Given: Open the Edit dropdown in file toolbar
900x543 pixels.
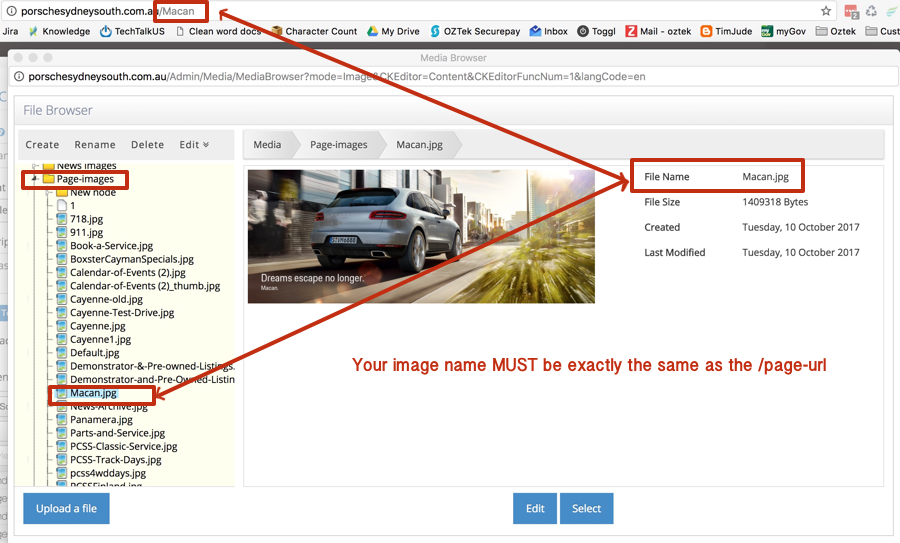Looking at the screenshot, I should click(x=194, y=144).
